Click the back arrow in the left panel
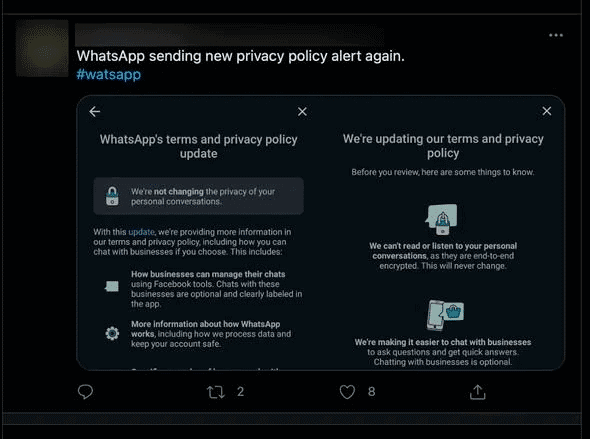 click(x=95, y=111)
